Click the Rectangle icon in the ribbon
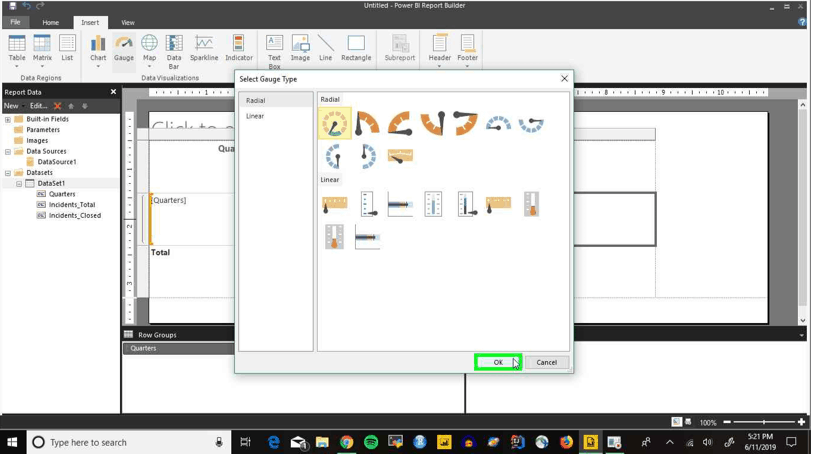This screenshot has height=455, width=813. pyautogui.click(x=356, y=49)
